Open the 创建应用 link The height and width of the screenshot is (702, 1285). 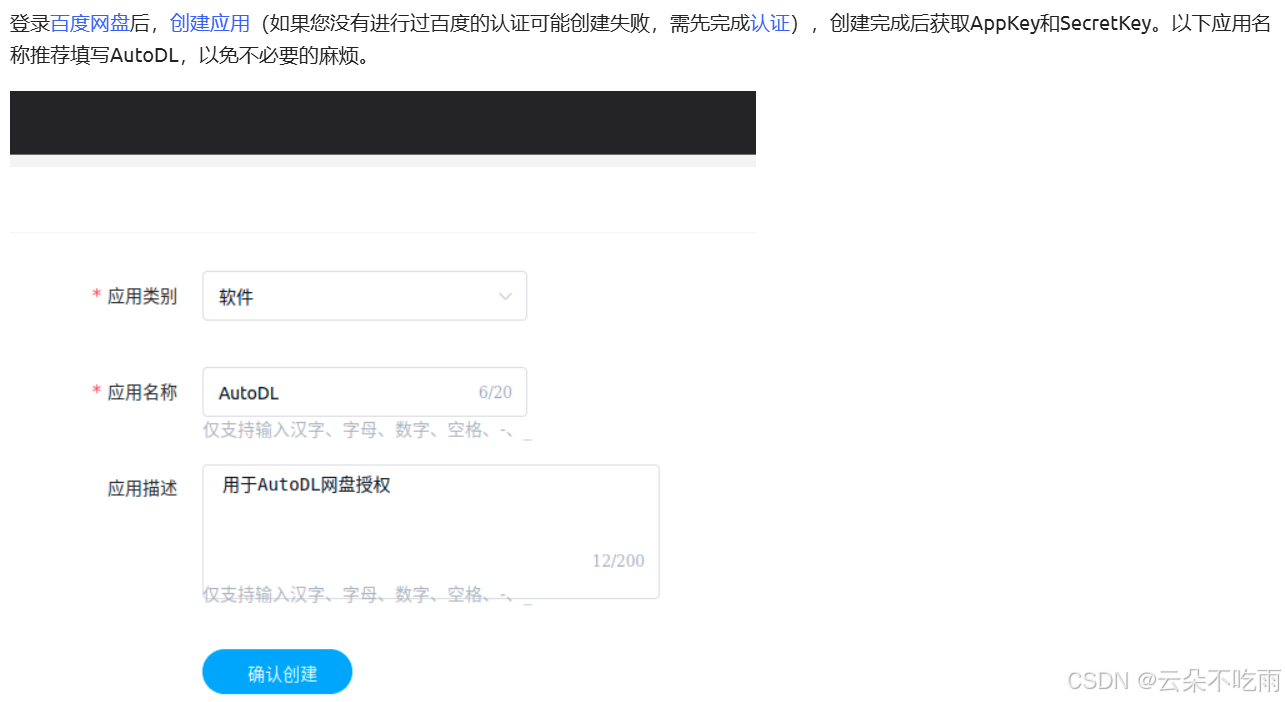click(x=210, y=24)
